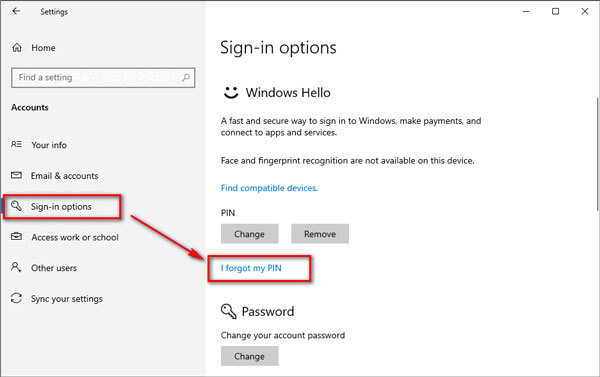
Task: Close the Settings window
Action: 585,11
